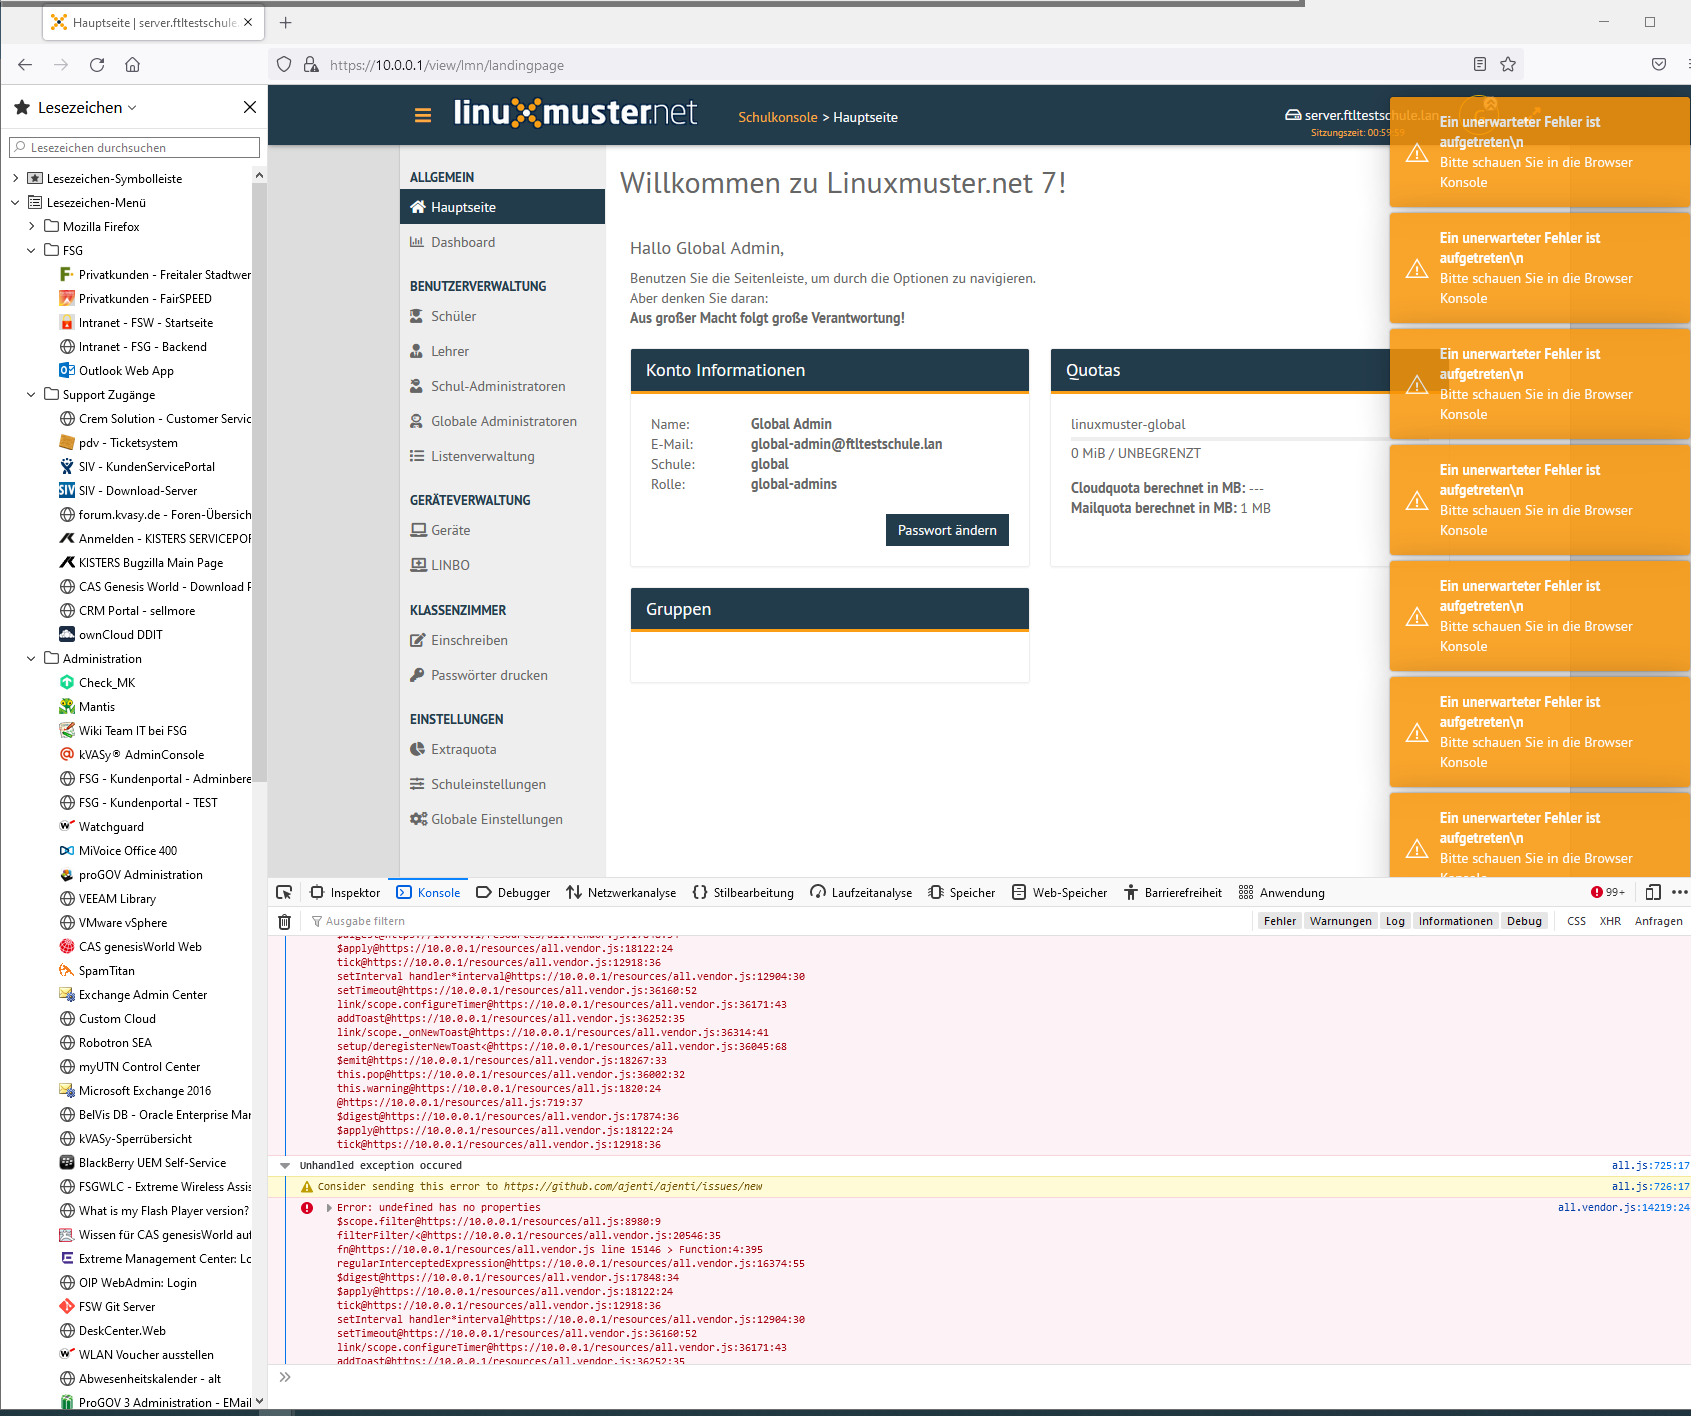Open reader view icon in address bar

pos(1480,65)
